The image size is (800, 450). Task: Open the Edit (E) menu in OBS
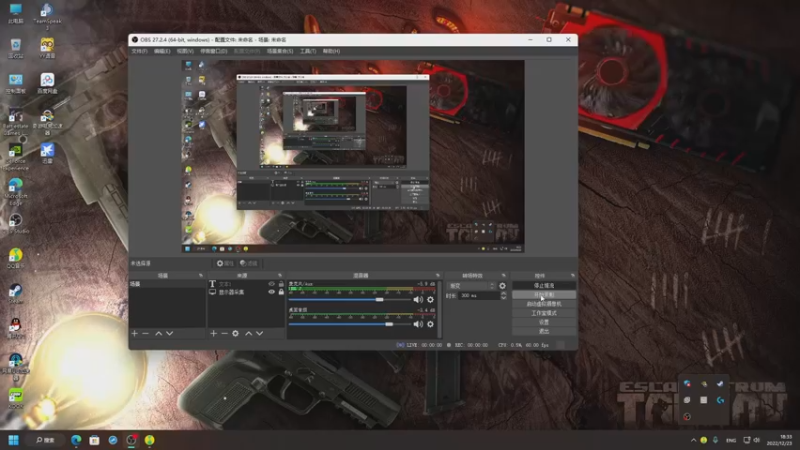162,51
